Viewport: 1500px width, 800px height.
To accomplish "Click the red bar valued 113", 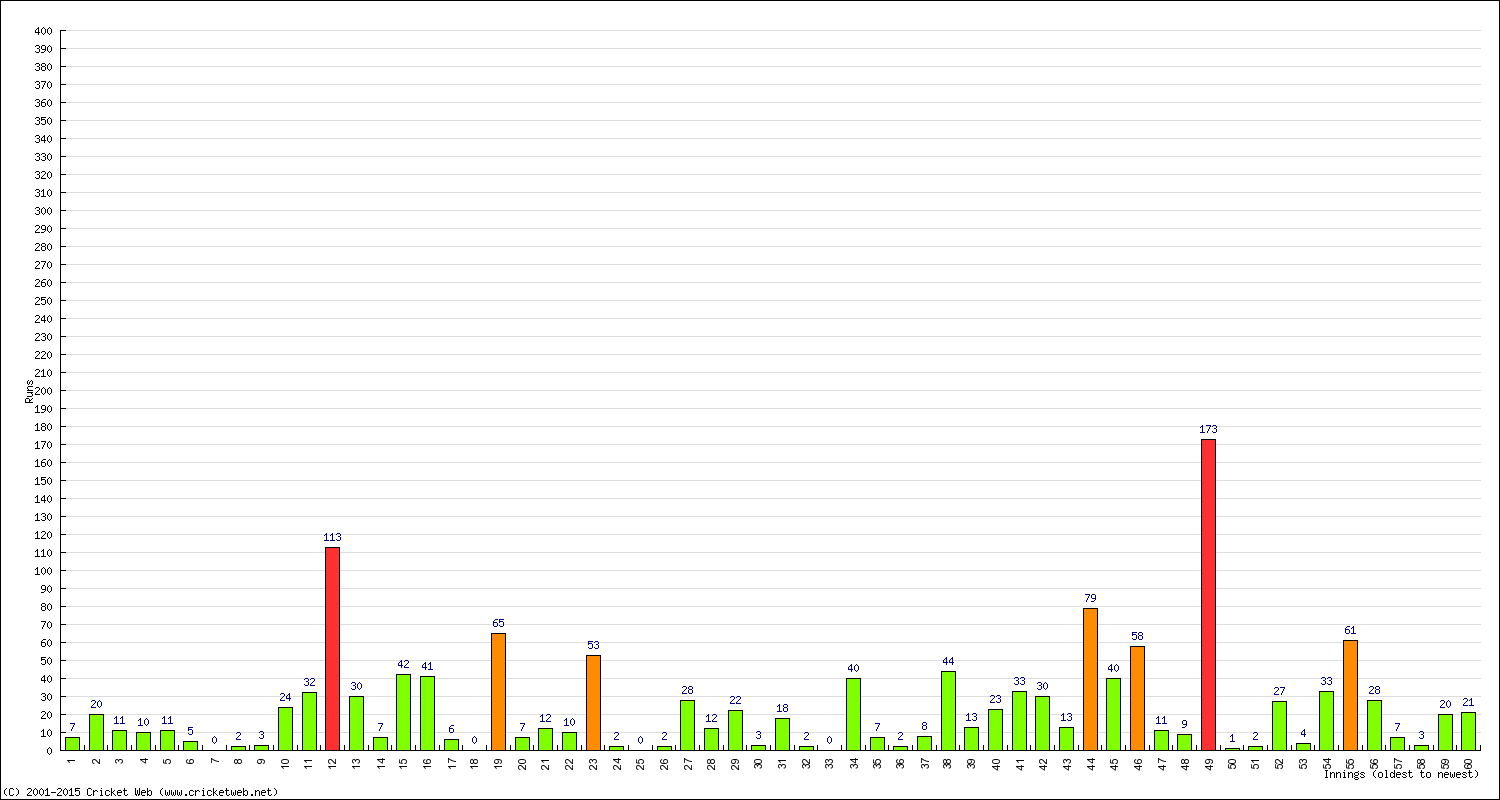I will pos(332,648).
